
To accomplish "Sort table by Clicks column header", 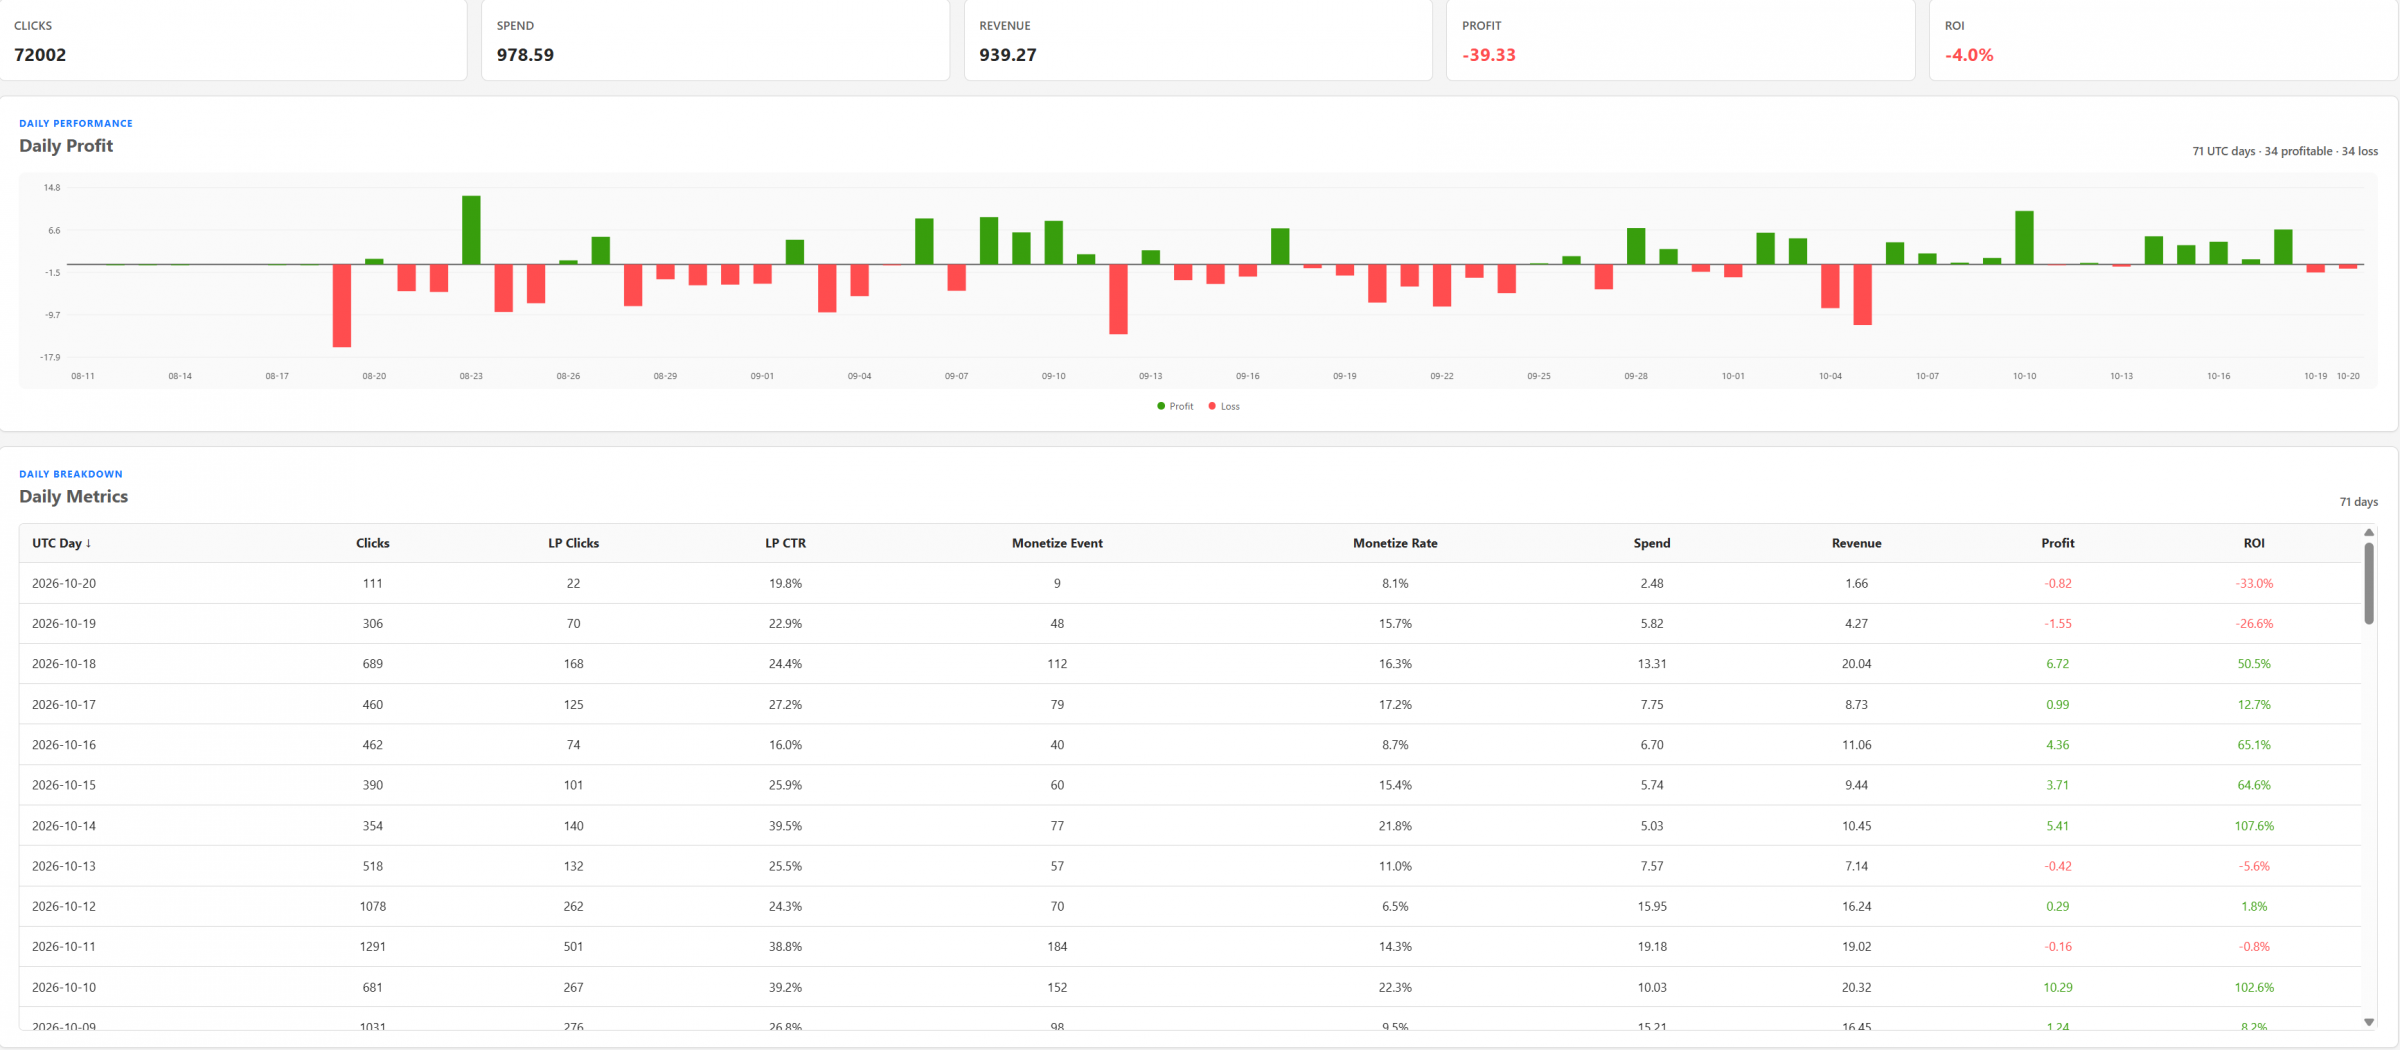I will 372,543.
